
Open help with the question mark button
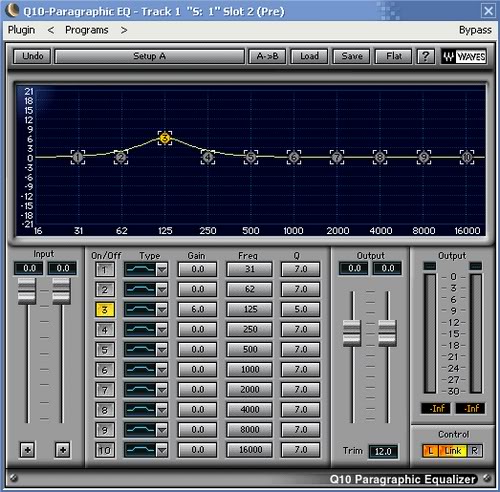pos(426,56)
